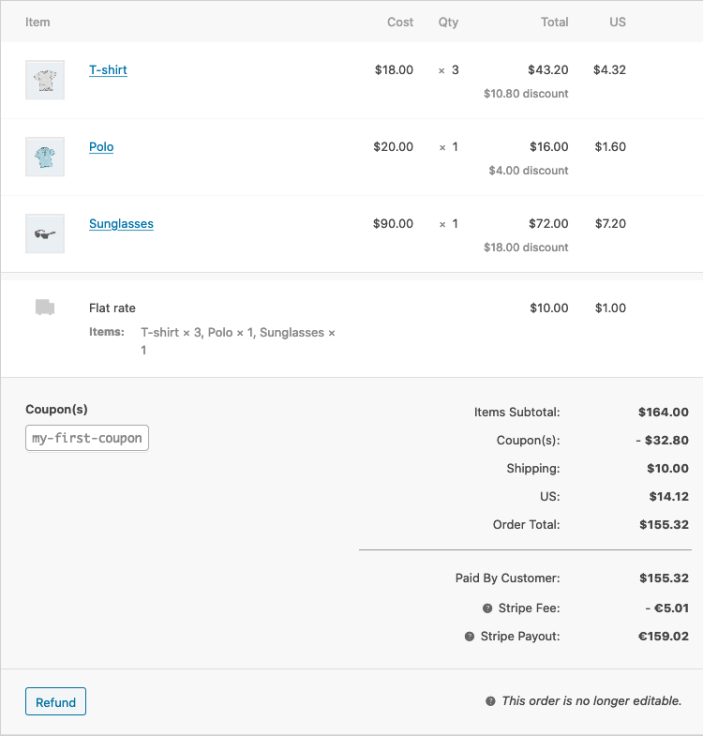Click the Flat rate shipping label
The width and height of the screenshot is (703, 736).
coord(112,308)
